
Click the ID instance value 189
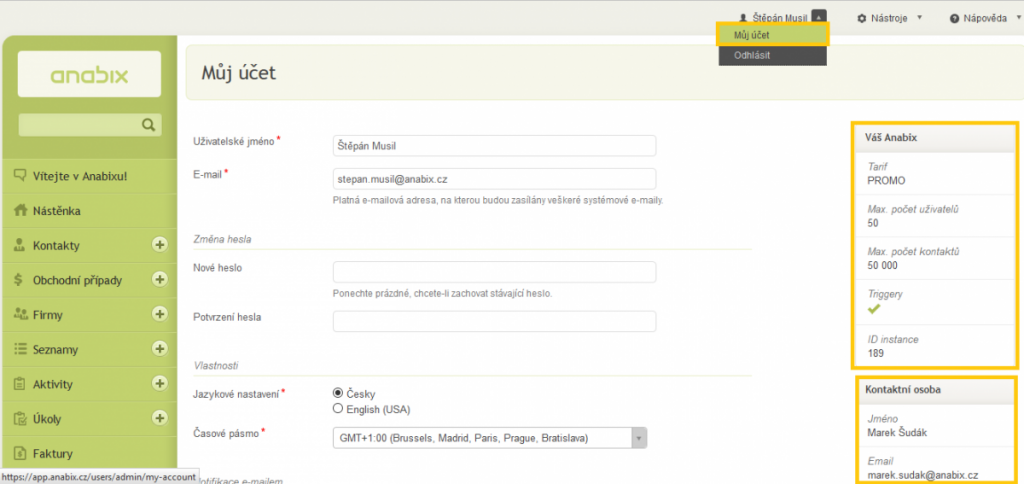[875, 353]
